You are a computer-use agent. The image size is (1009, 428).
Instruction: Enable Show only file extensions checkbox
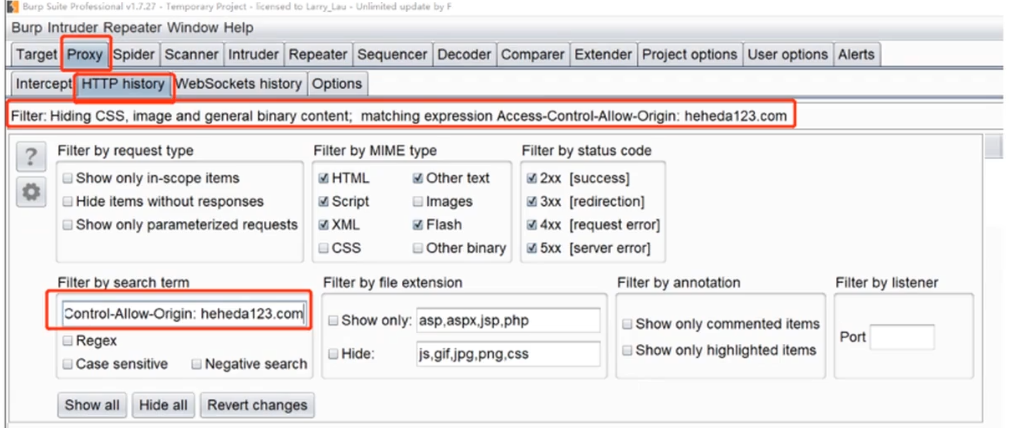(x=333, y=321)
